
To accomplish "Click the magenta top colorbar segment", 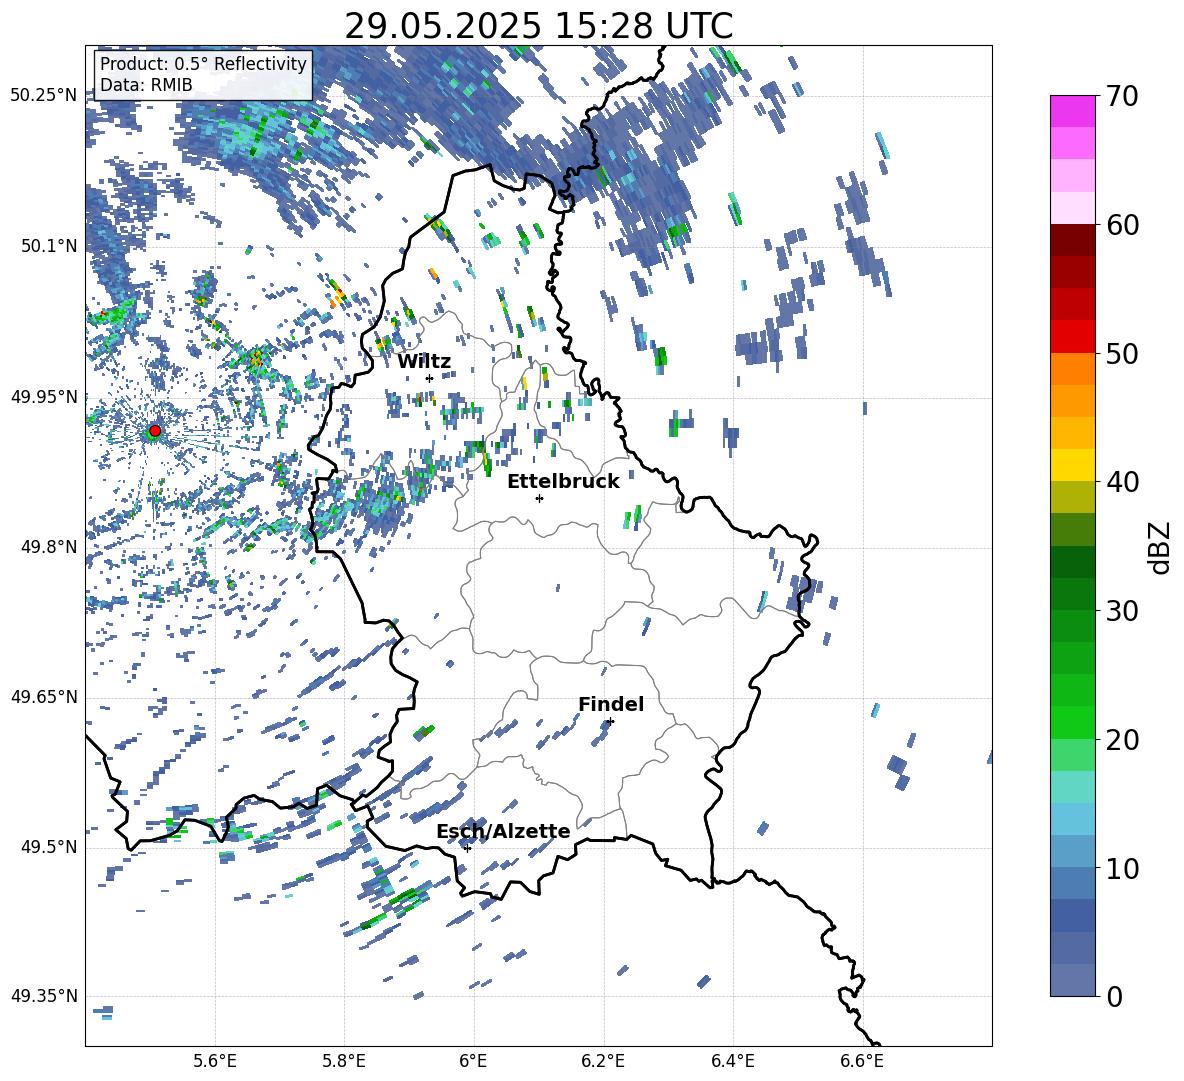I will click(x=1073, y=112).
